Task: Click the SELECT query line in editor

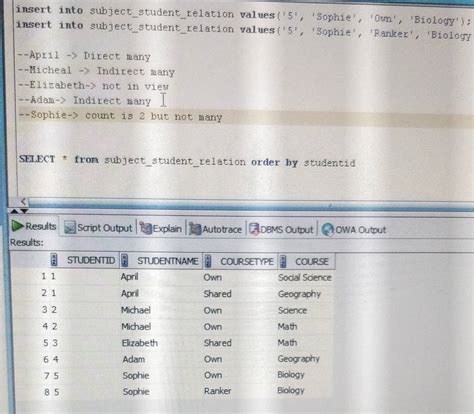Action: (x=187, y=161)
